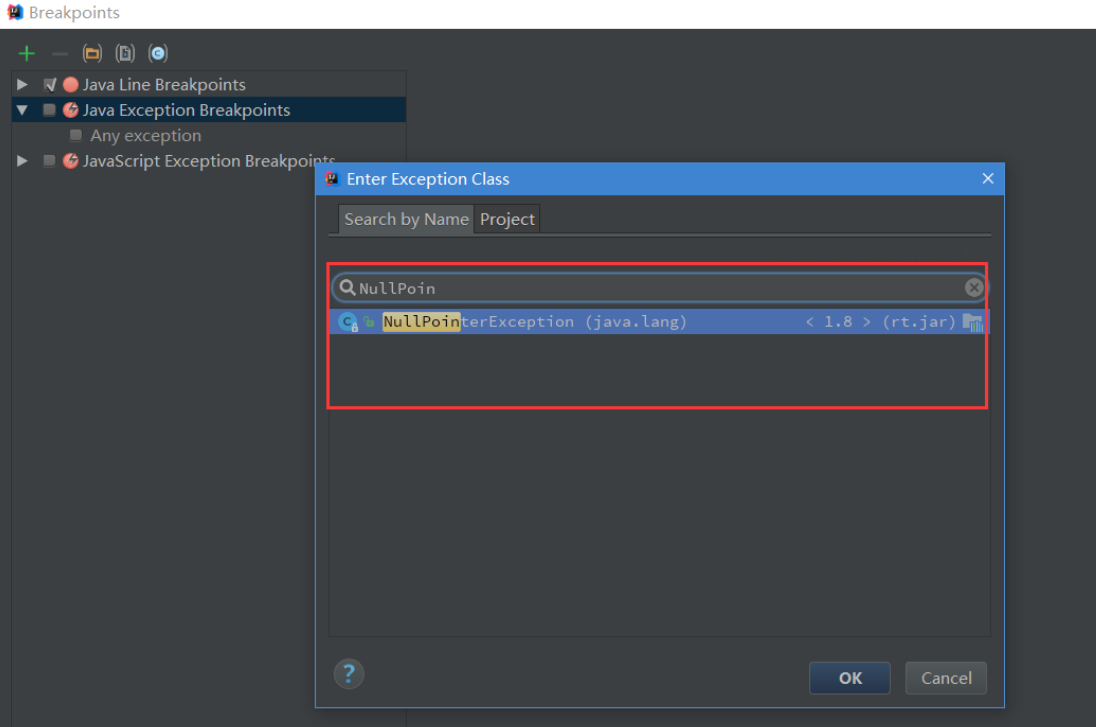The width and height of the screenshot is (1096, 727).
Task: Click Java Line Breakpoints red dot icon
Action: coord(71,85)
